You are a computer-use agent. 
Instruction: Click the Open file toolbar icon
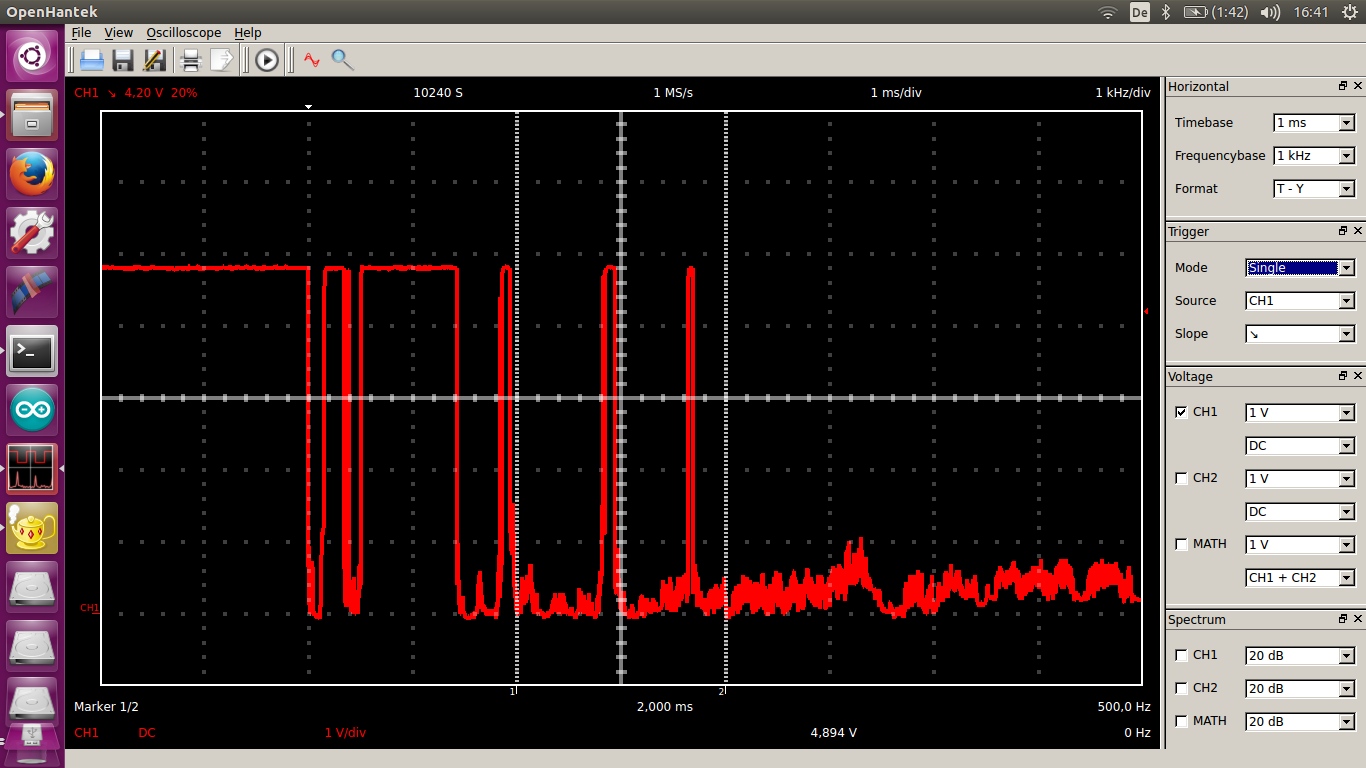[x=92, y=60]
